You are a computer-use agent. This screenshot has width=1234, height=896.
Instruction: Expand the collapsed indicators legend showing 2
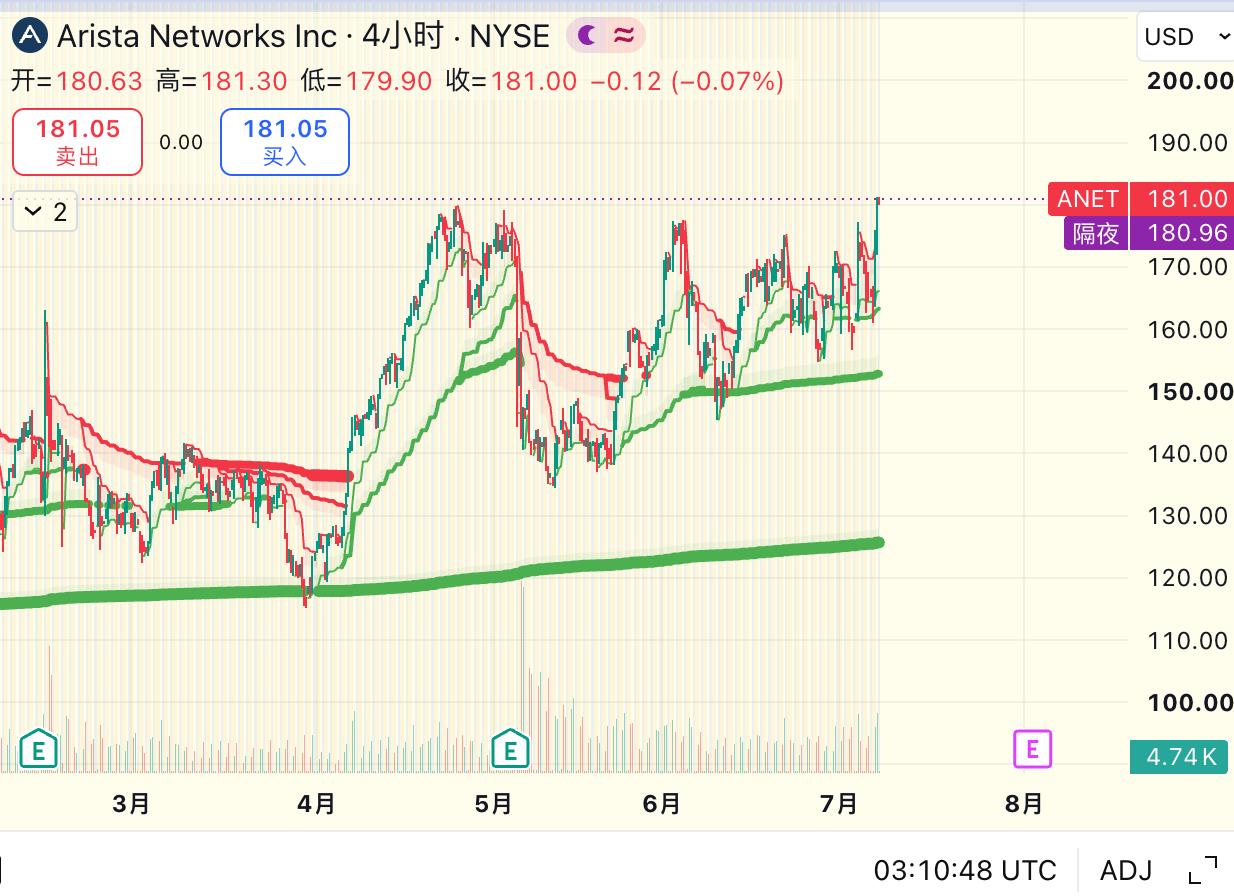coord(45,212)
